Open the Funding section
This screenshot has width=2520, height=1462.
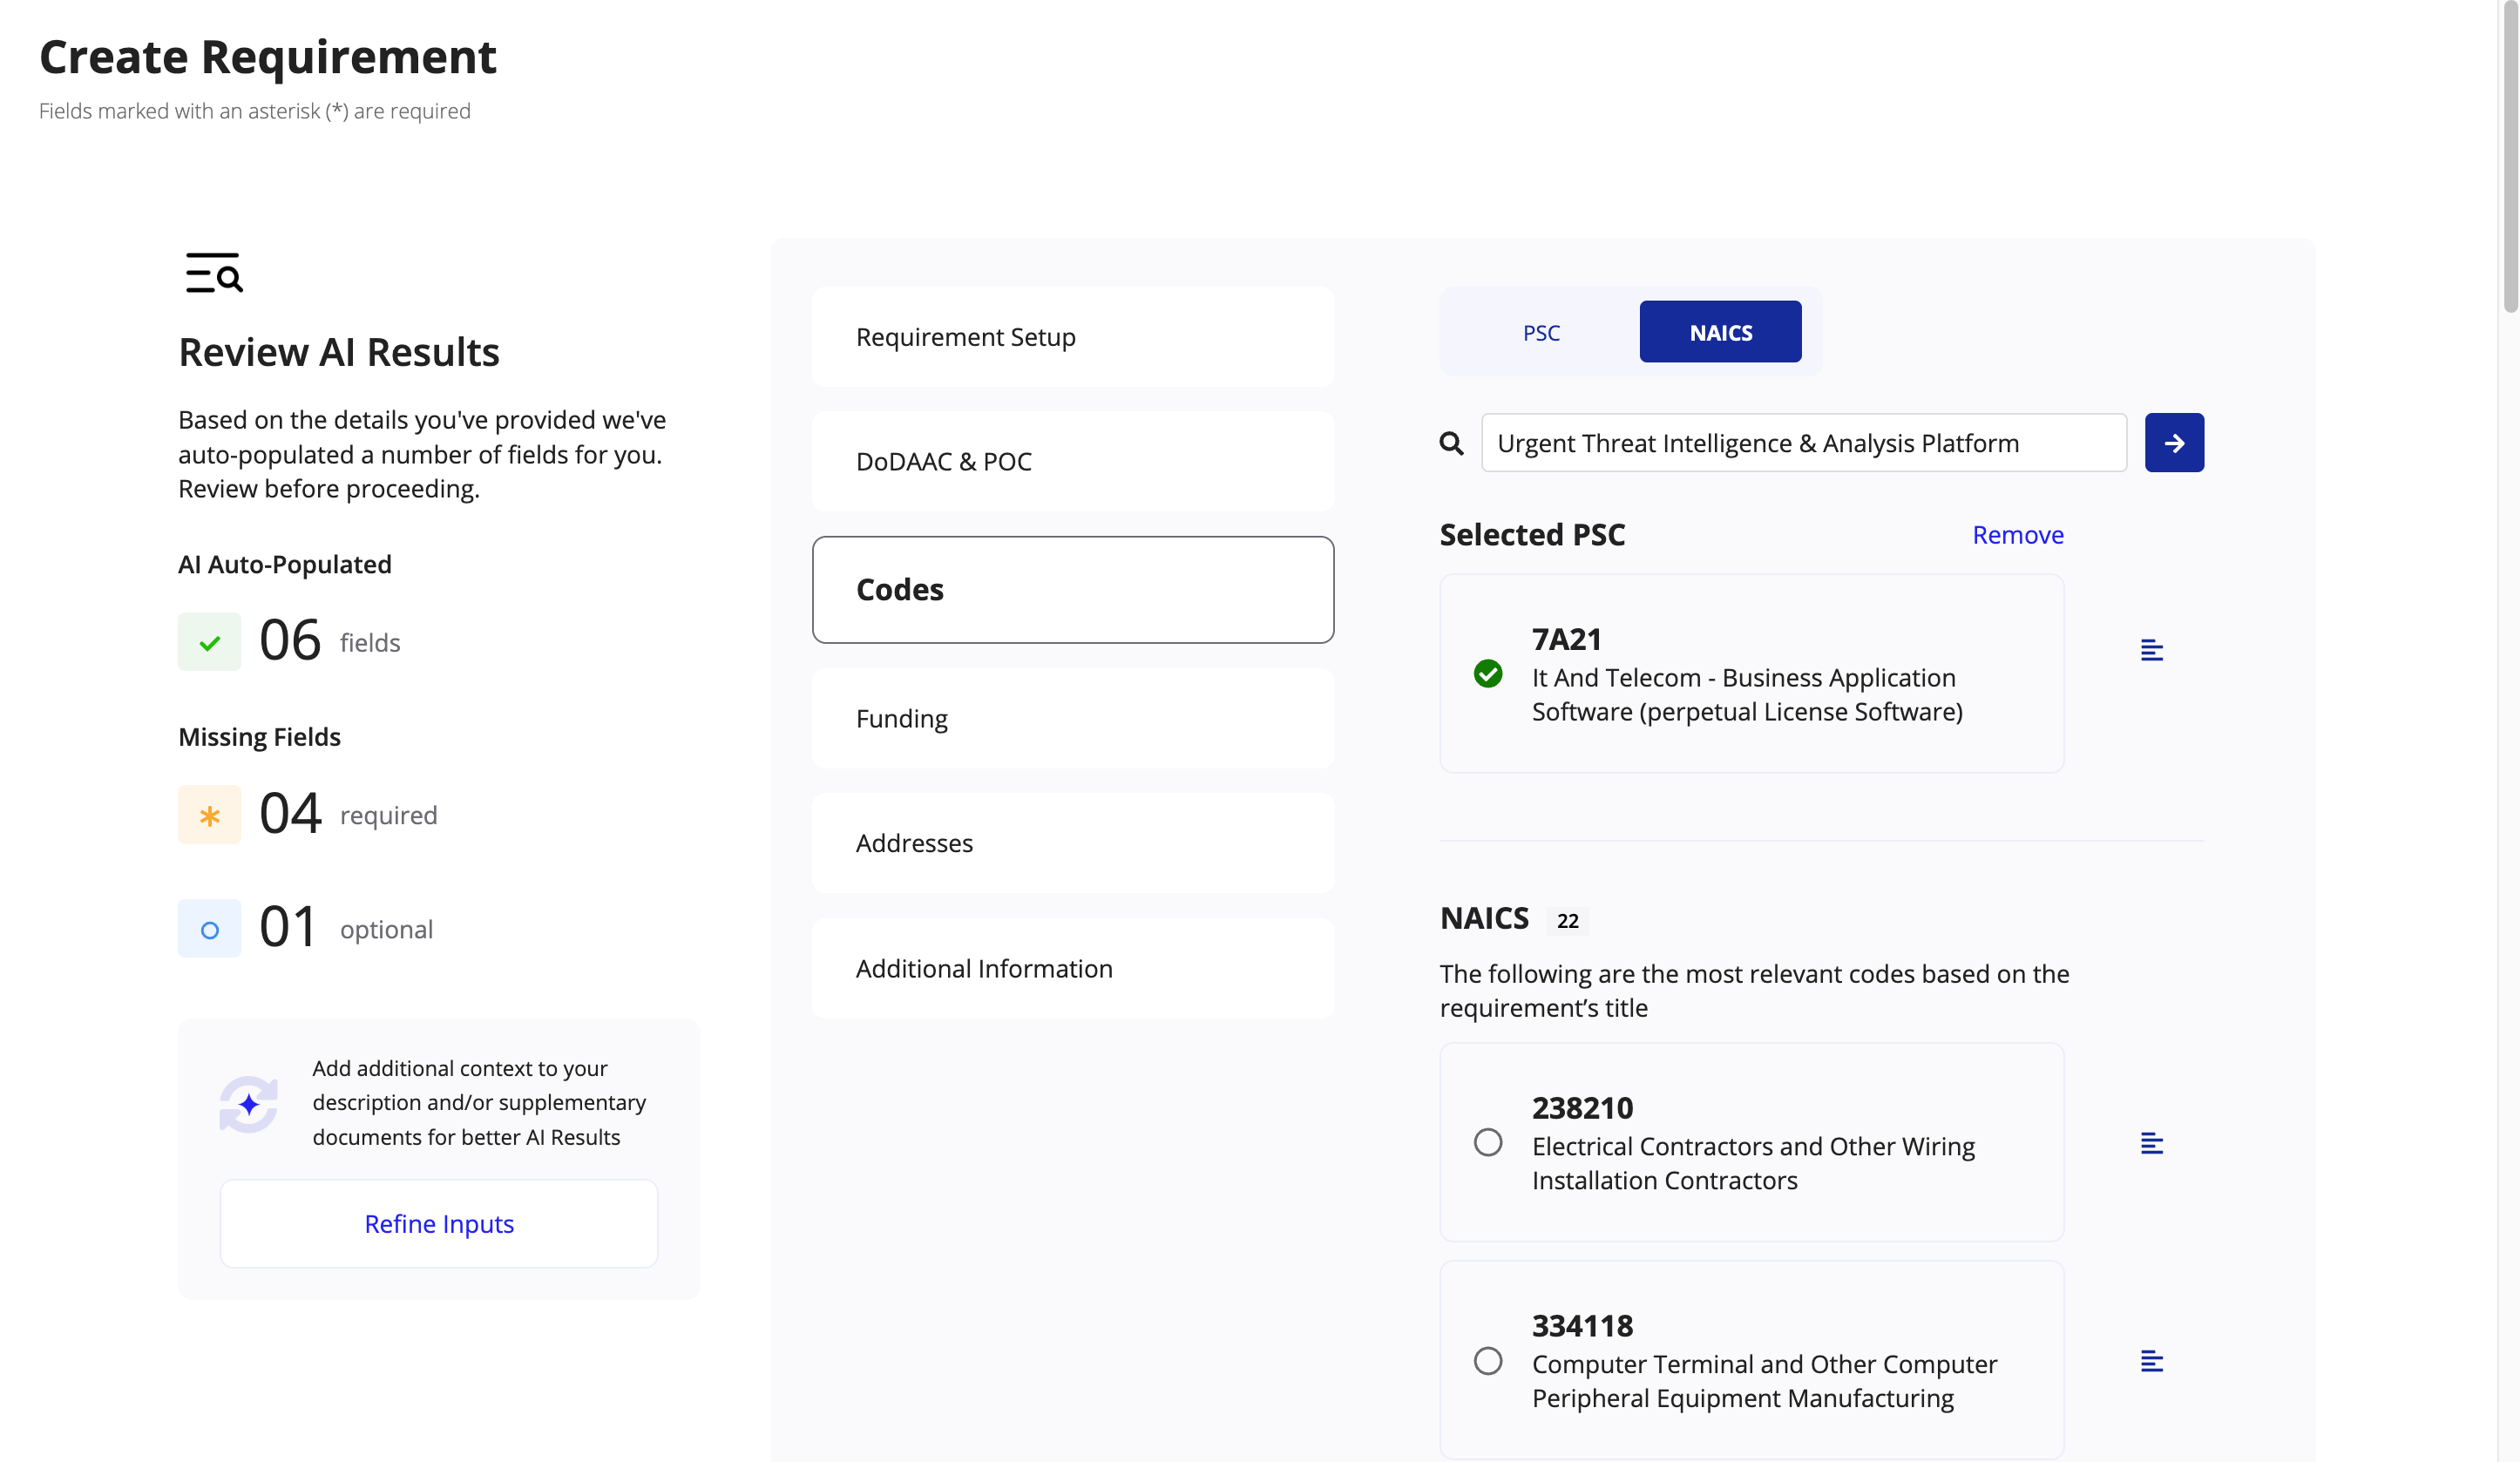coord(1073,718)
